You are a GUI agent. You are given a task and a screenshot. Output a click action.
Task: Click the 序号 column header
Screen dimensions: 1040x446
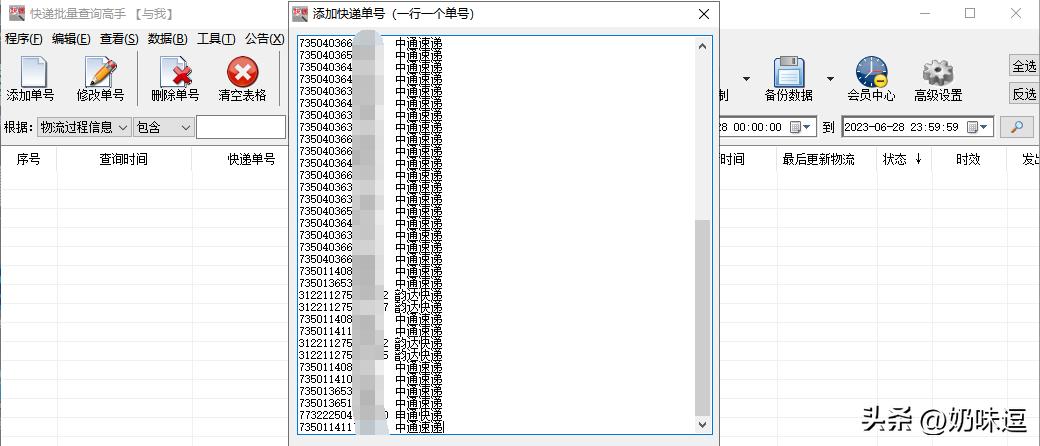[29, 159]
